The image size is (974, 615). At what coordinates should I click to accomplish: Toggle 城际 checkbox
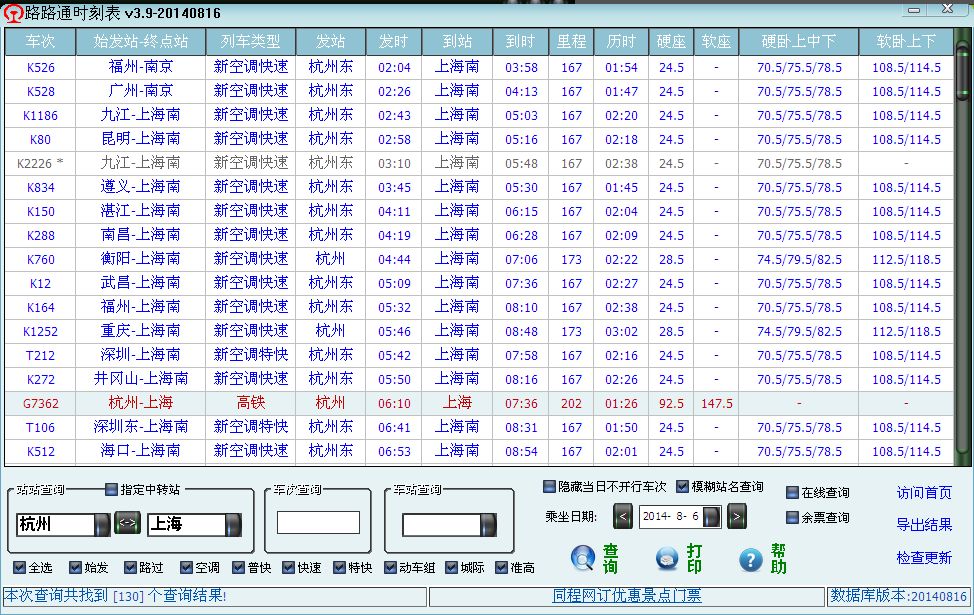[x=452, y=567]
